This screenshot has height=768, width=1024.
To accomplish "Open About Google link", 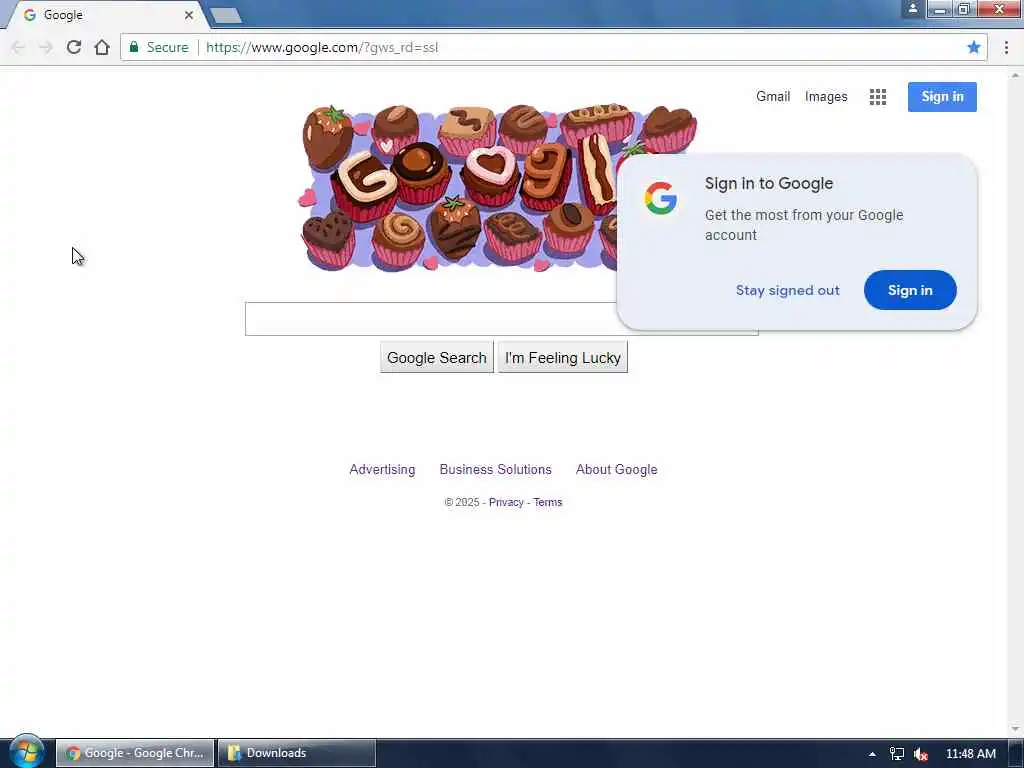I will [x=616, y=470].
